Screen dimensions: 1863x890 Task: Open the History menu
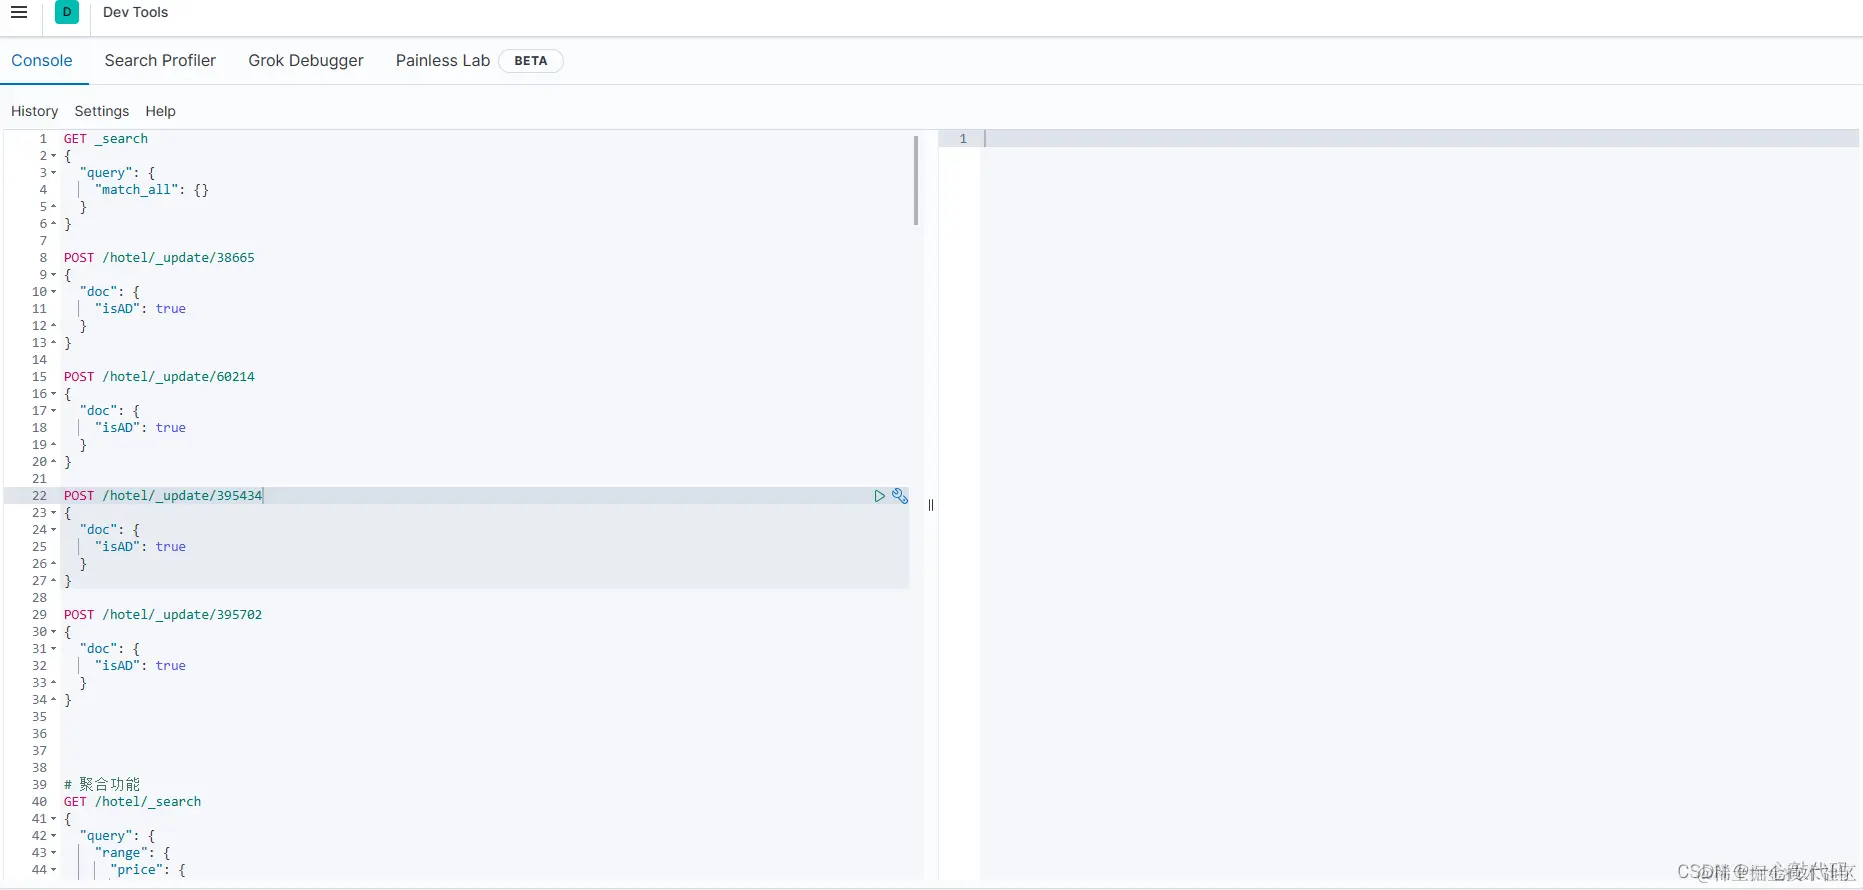35,111
